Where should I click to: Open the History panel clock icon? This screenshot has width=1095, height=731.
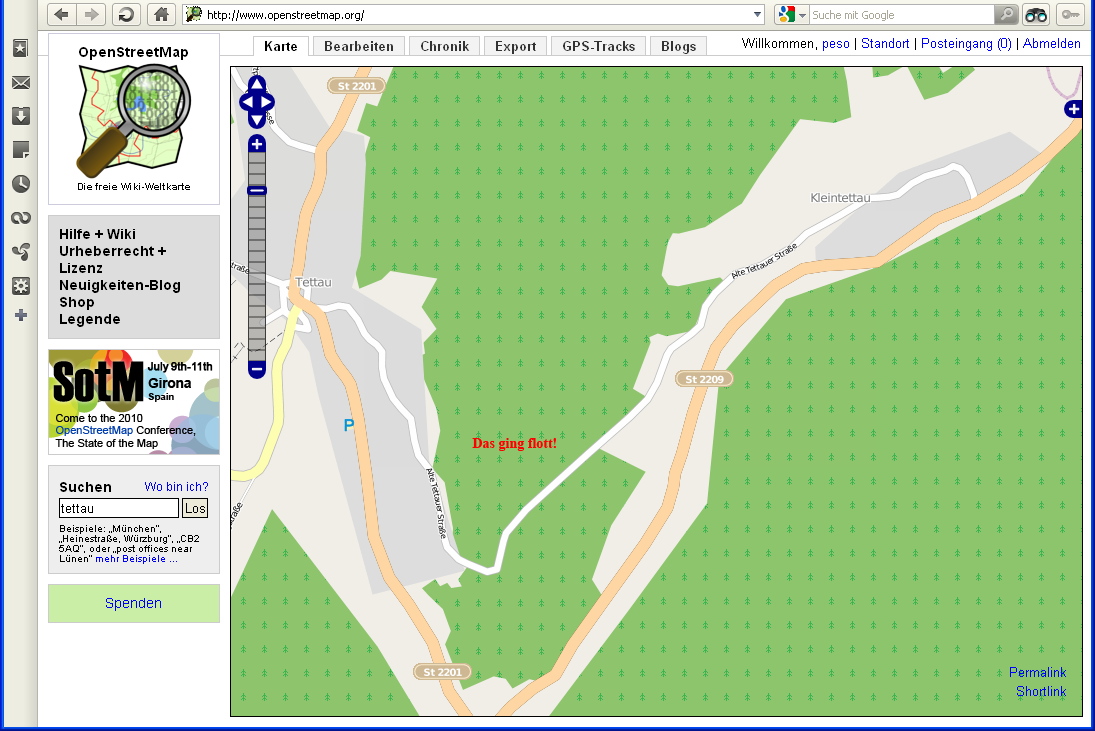coord(20,184)
